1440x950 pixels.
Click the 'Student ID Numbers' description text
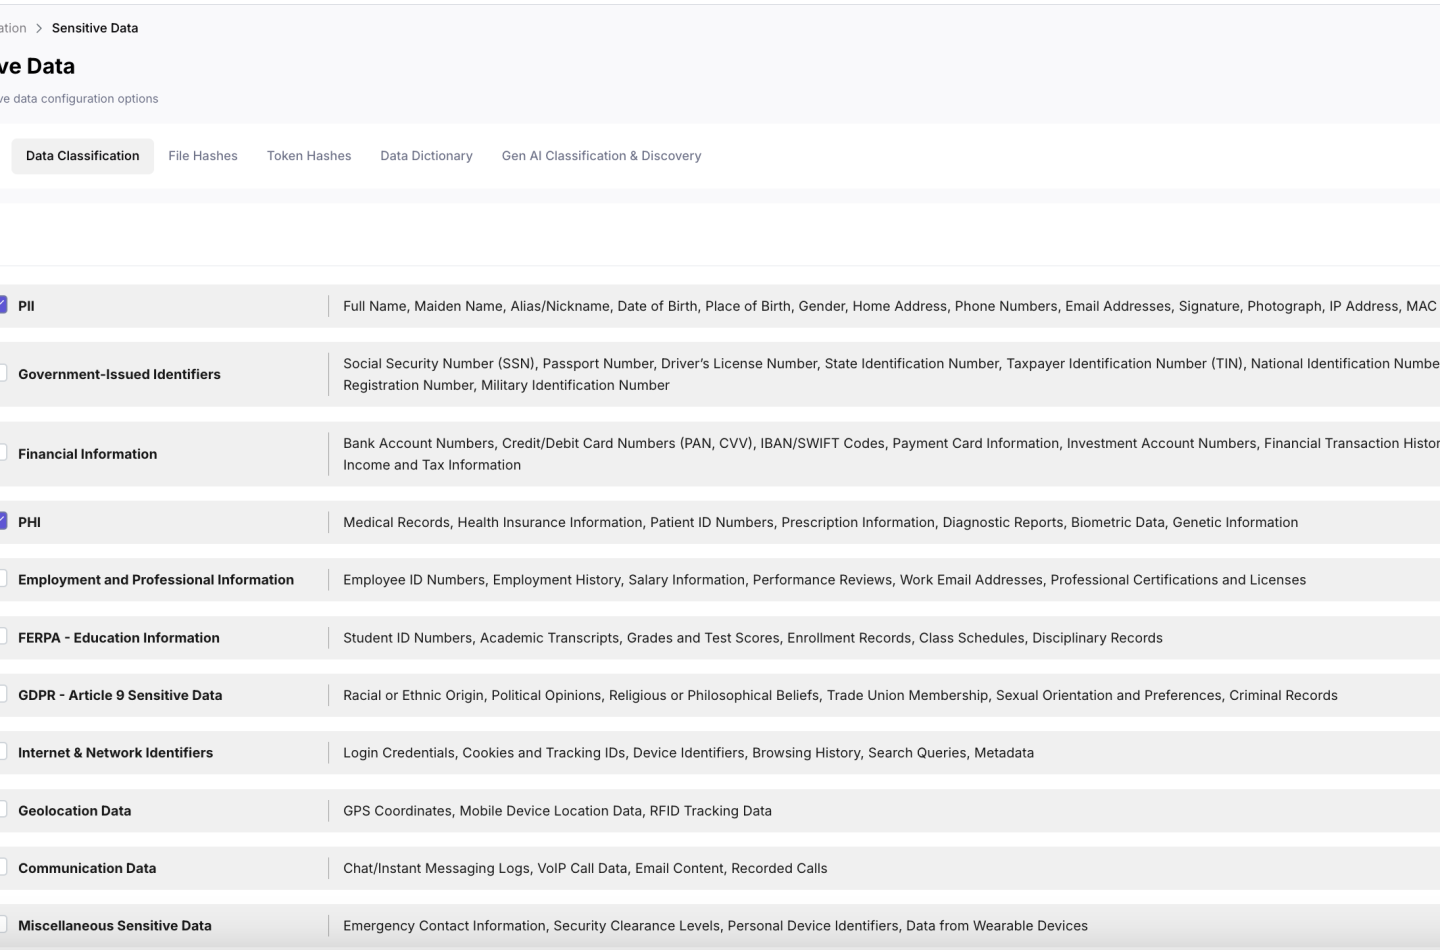(x=752, y=638)
